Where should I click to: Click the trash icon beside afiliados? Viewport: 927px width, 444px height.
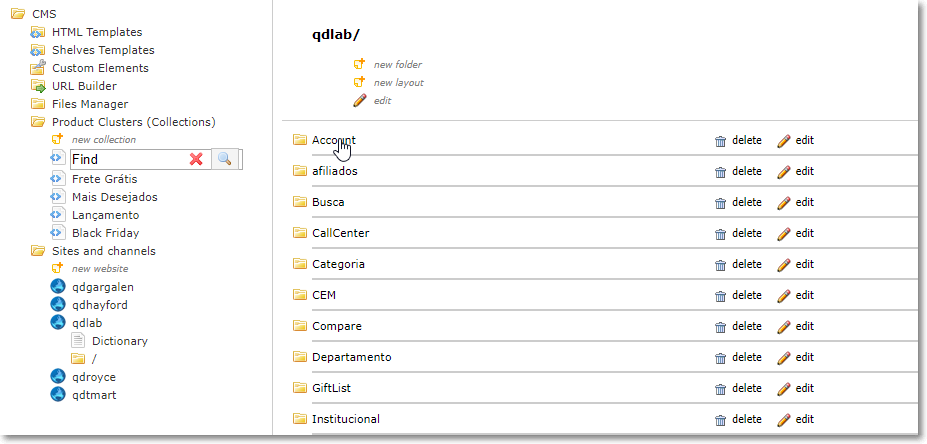[720, 172]
